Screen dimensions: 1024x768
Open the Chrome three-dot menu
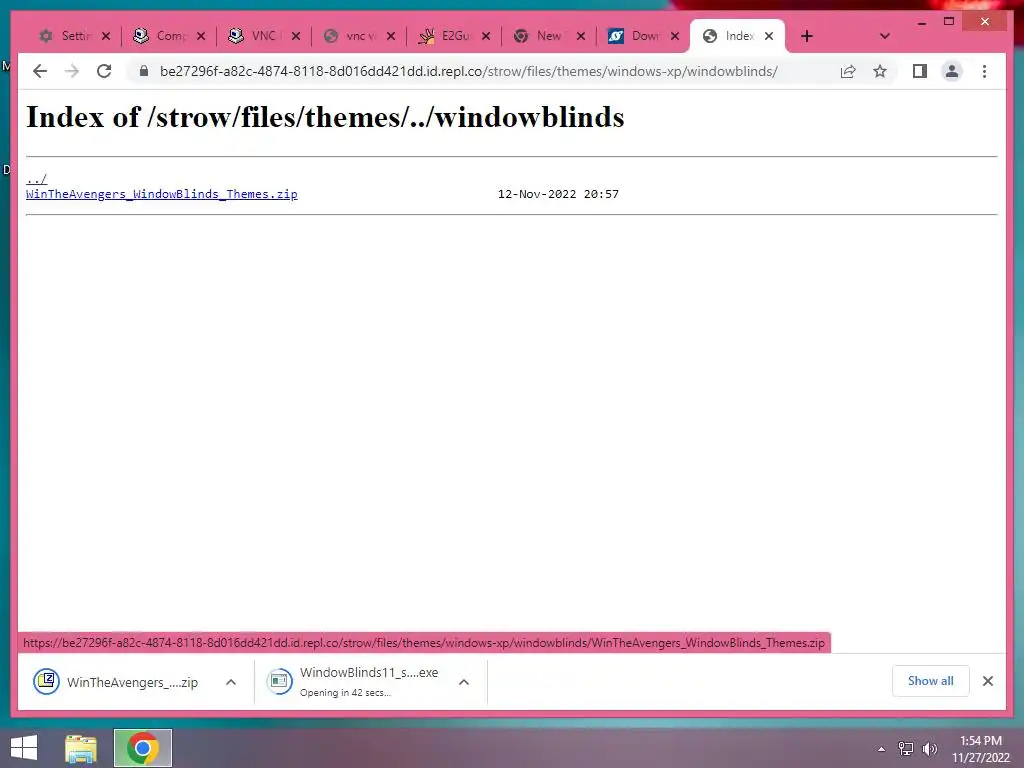click(x=984, y=71)
